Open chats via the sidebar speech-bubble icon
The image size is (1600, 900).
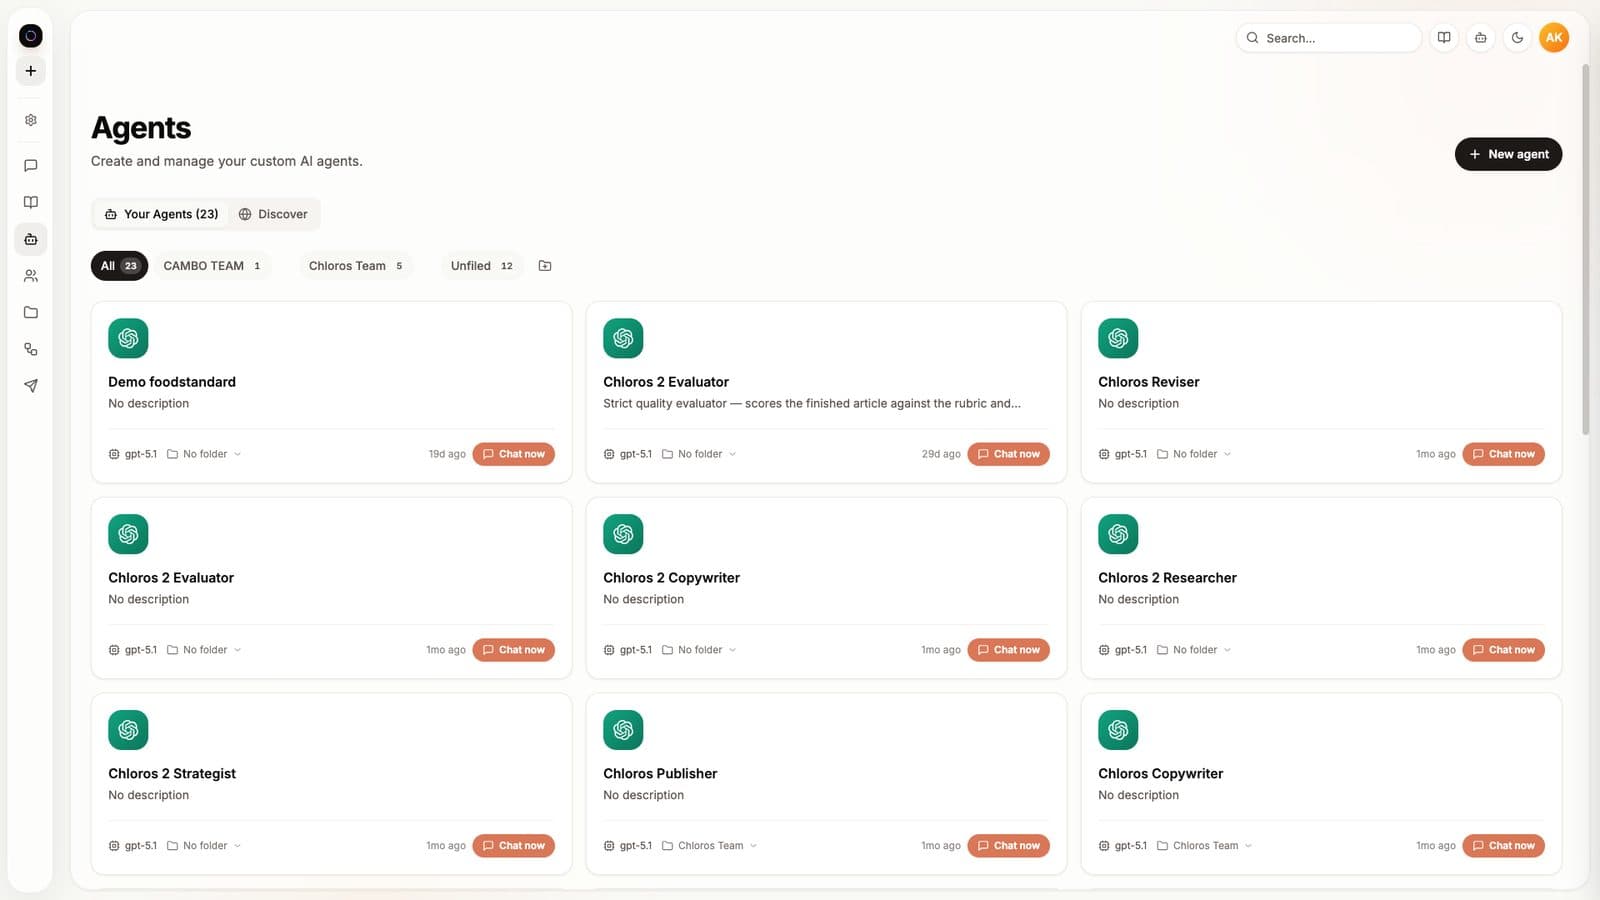(31, 166)
